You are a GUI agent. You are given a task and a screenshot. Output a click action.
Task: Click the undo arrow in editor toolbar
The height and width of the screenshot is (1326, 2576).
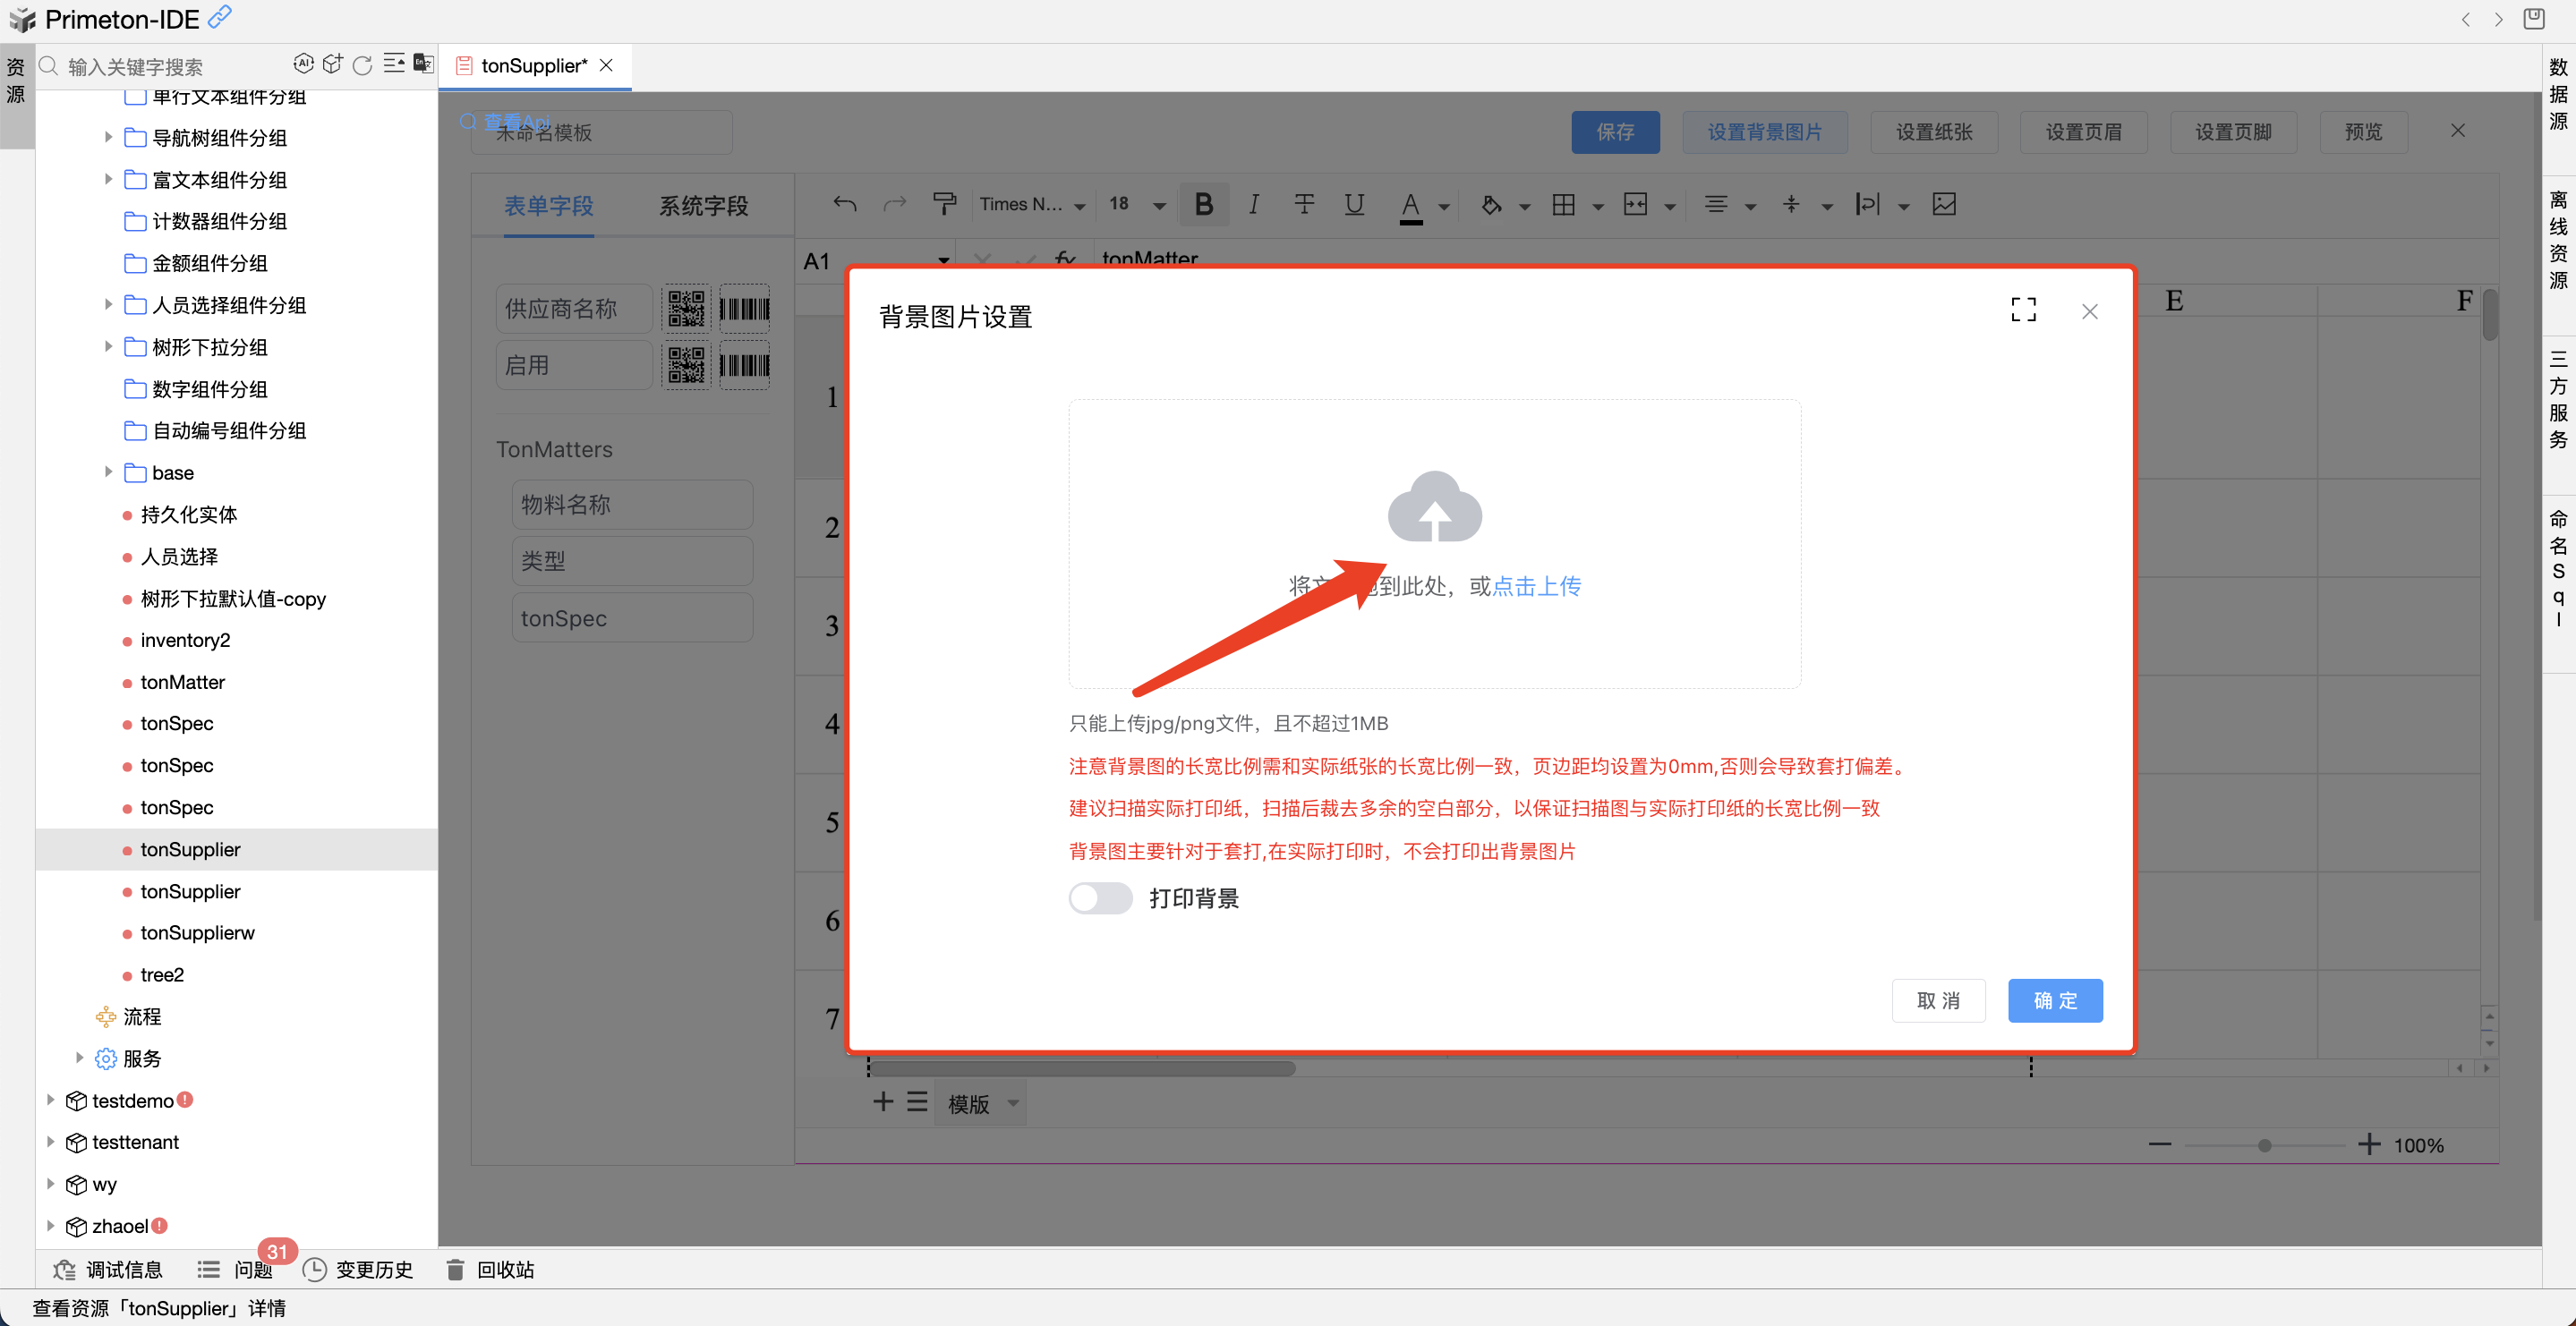coord(844,205)
